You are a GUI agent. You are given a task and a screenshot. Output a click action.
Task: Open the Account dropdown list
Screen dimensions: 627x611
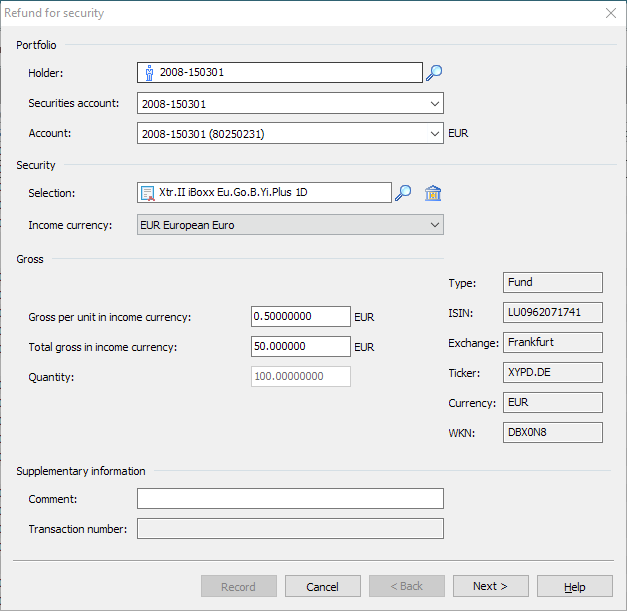tap(434, 133)
